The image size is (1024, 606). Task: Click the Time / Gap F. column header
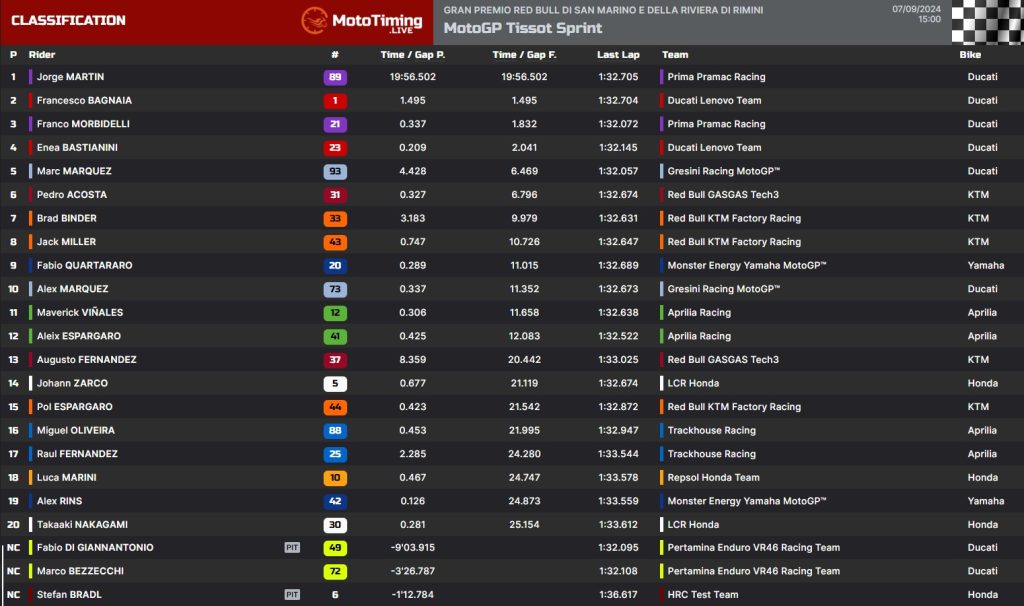pyautogui.click(x=524, y=55)
